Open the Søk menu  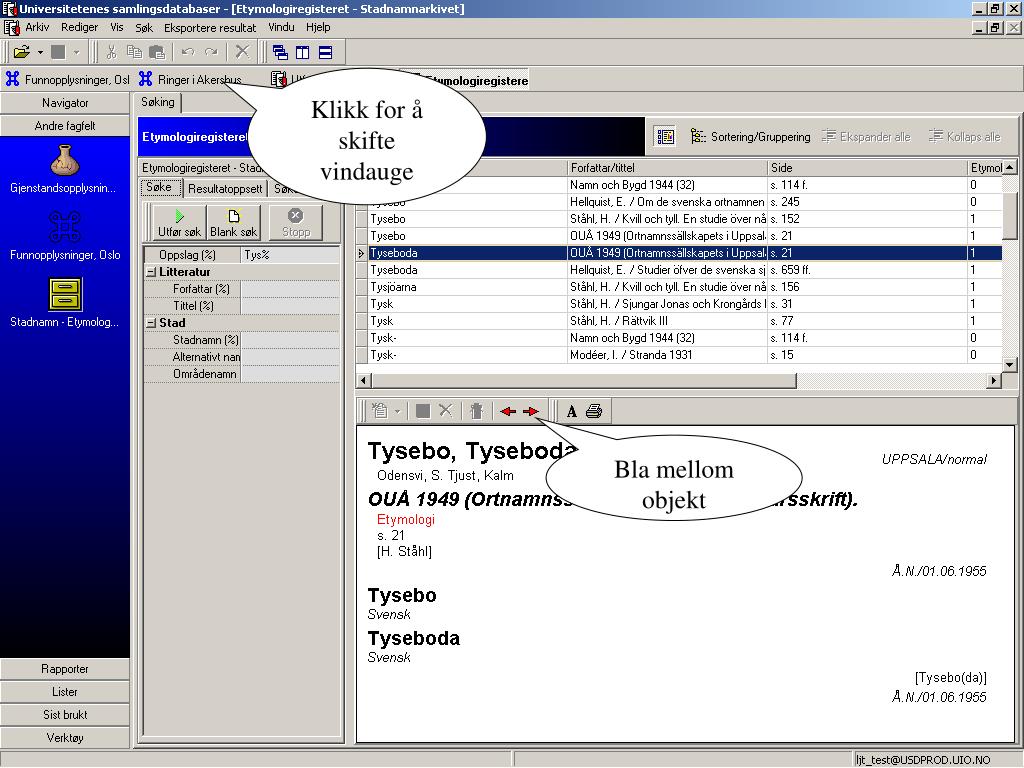coord(144,27)
